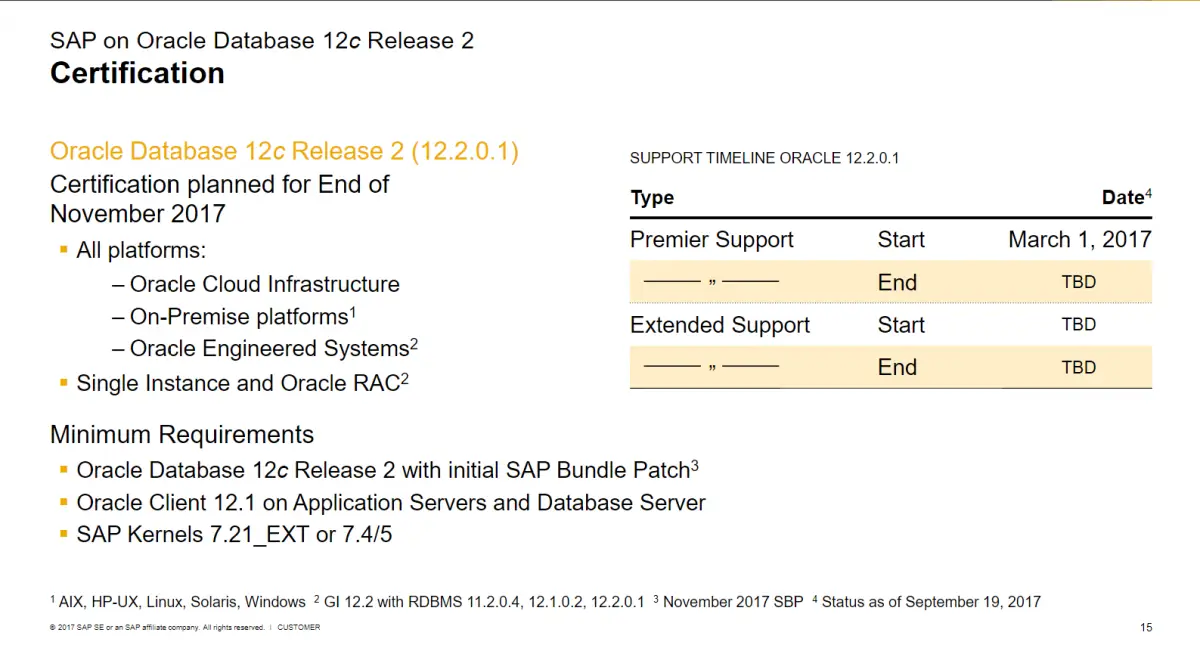Click the 'Type' column header
This screenshot has width=1200, height=651.
coord(652,198)
